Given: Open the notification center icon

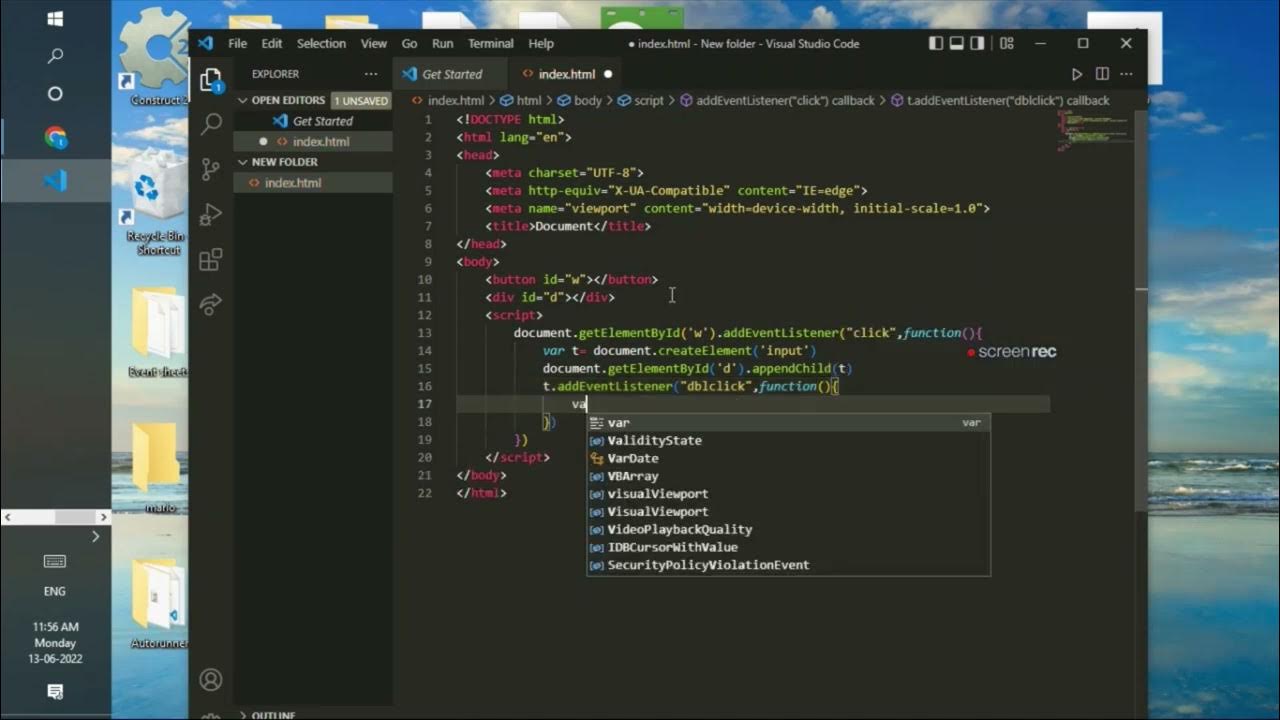Looking at the screenshot, I should 55,692.
